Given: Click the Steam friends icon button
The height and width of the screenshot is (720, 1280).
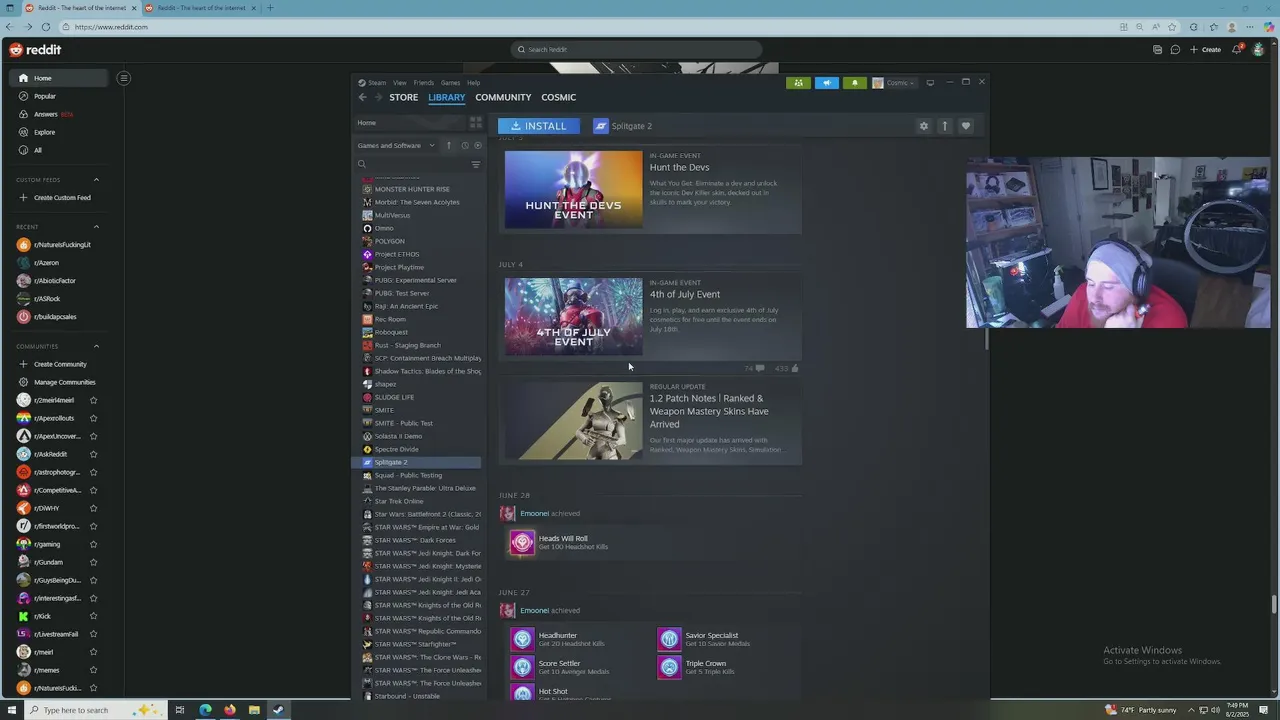Looking at the screenshot, I should pos(798,83).
